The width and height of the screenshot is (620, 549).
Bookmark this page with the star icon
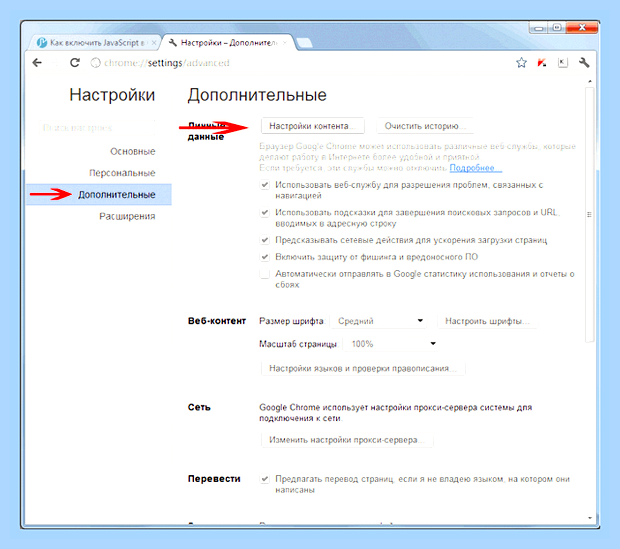pyautogui.click(x=522, y=62)
